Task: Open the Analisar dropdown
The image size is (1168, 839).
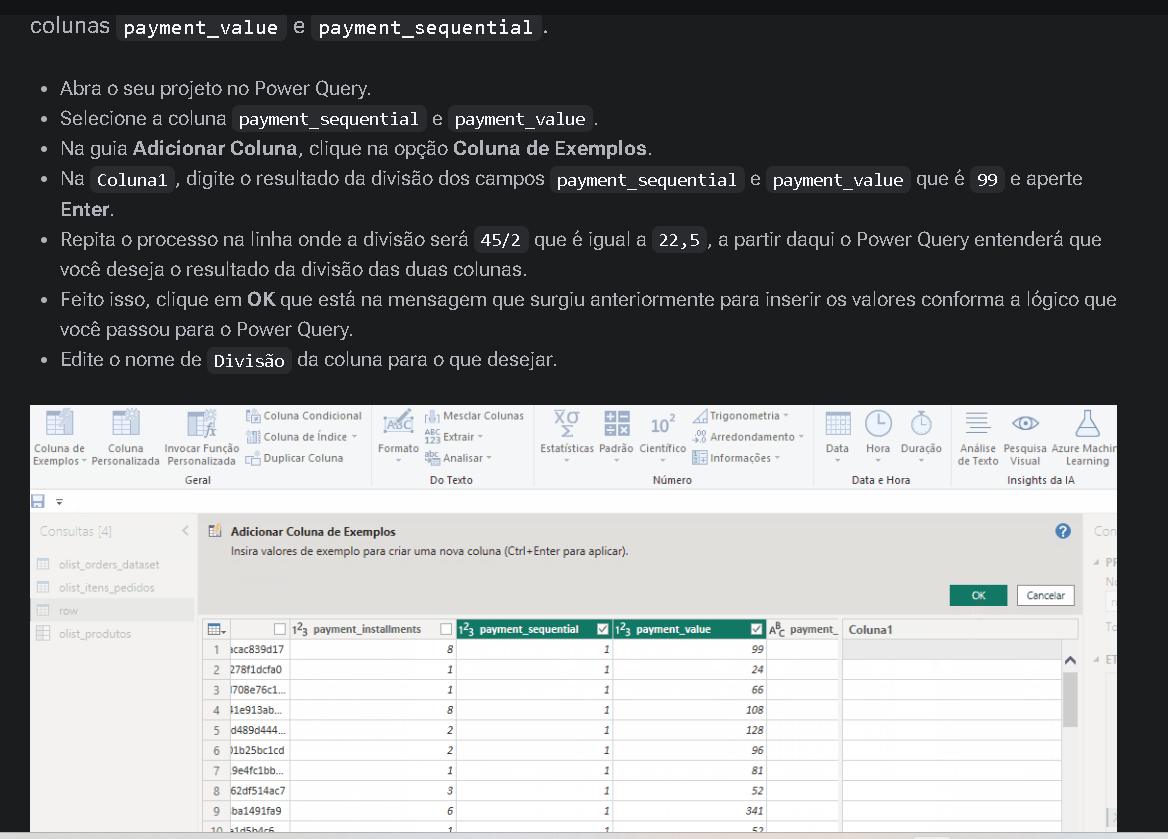Action: click(x=489, y=458)
